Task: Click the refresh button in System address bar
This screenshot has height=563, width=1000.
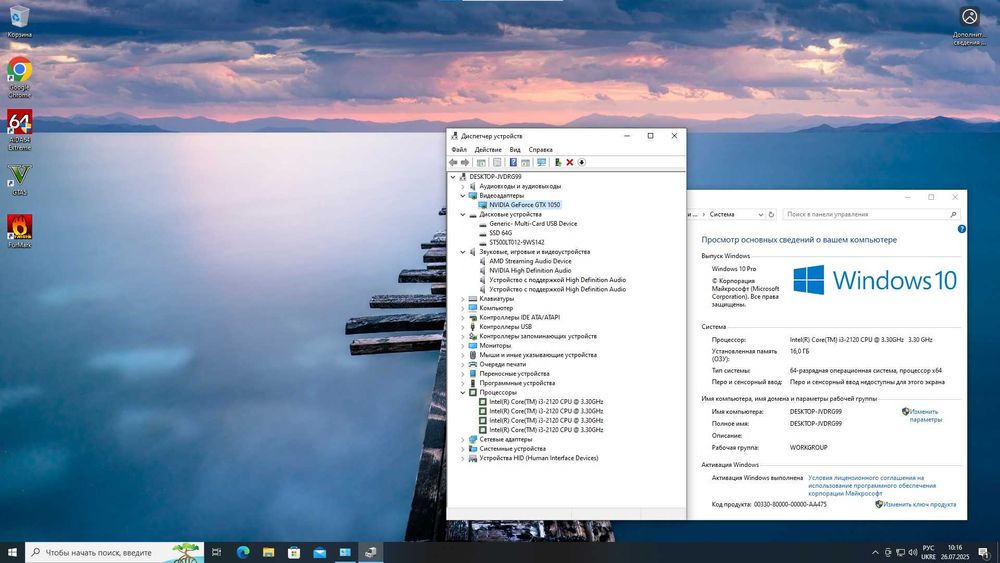Action: [x=771, y=214]
